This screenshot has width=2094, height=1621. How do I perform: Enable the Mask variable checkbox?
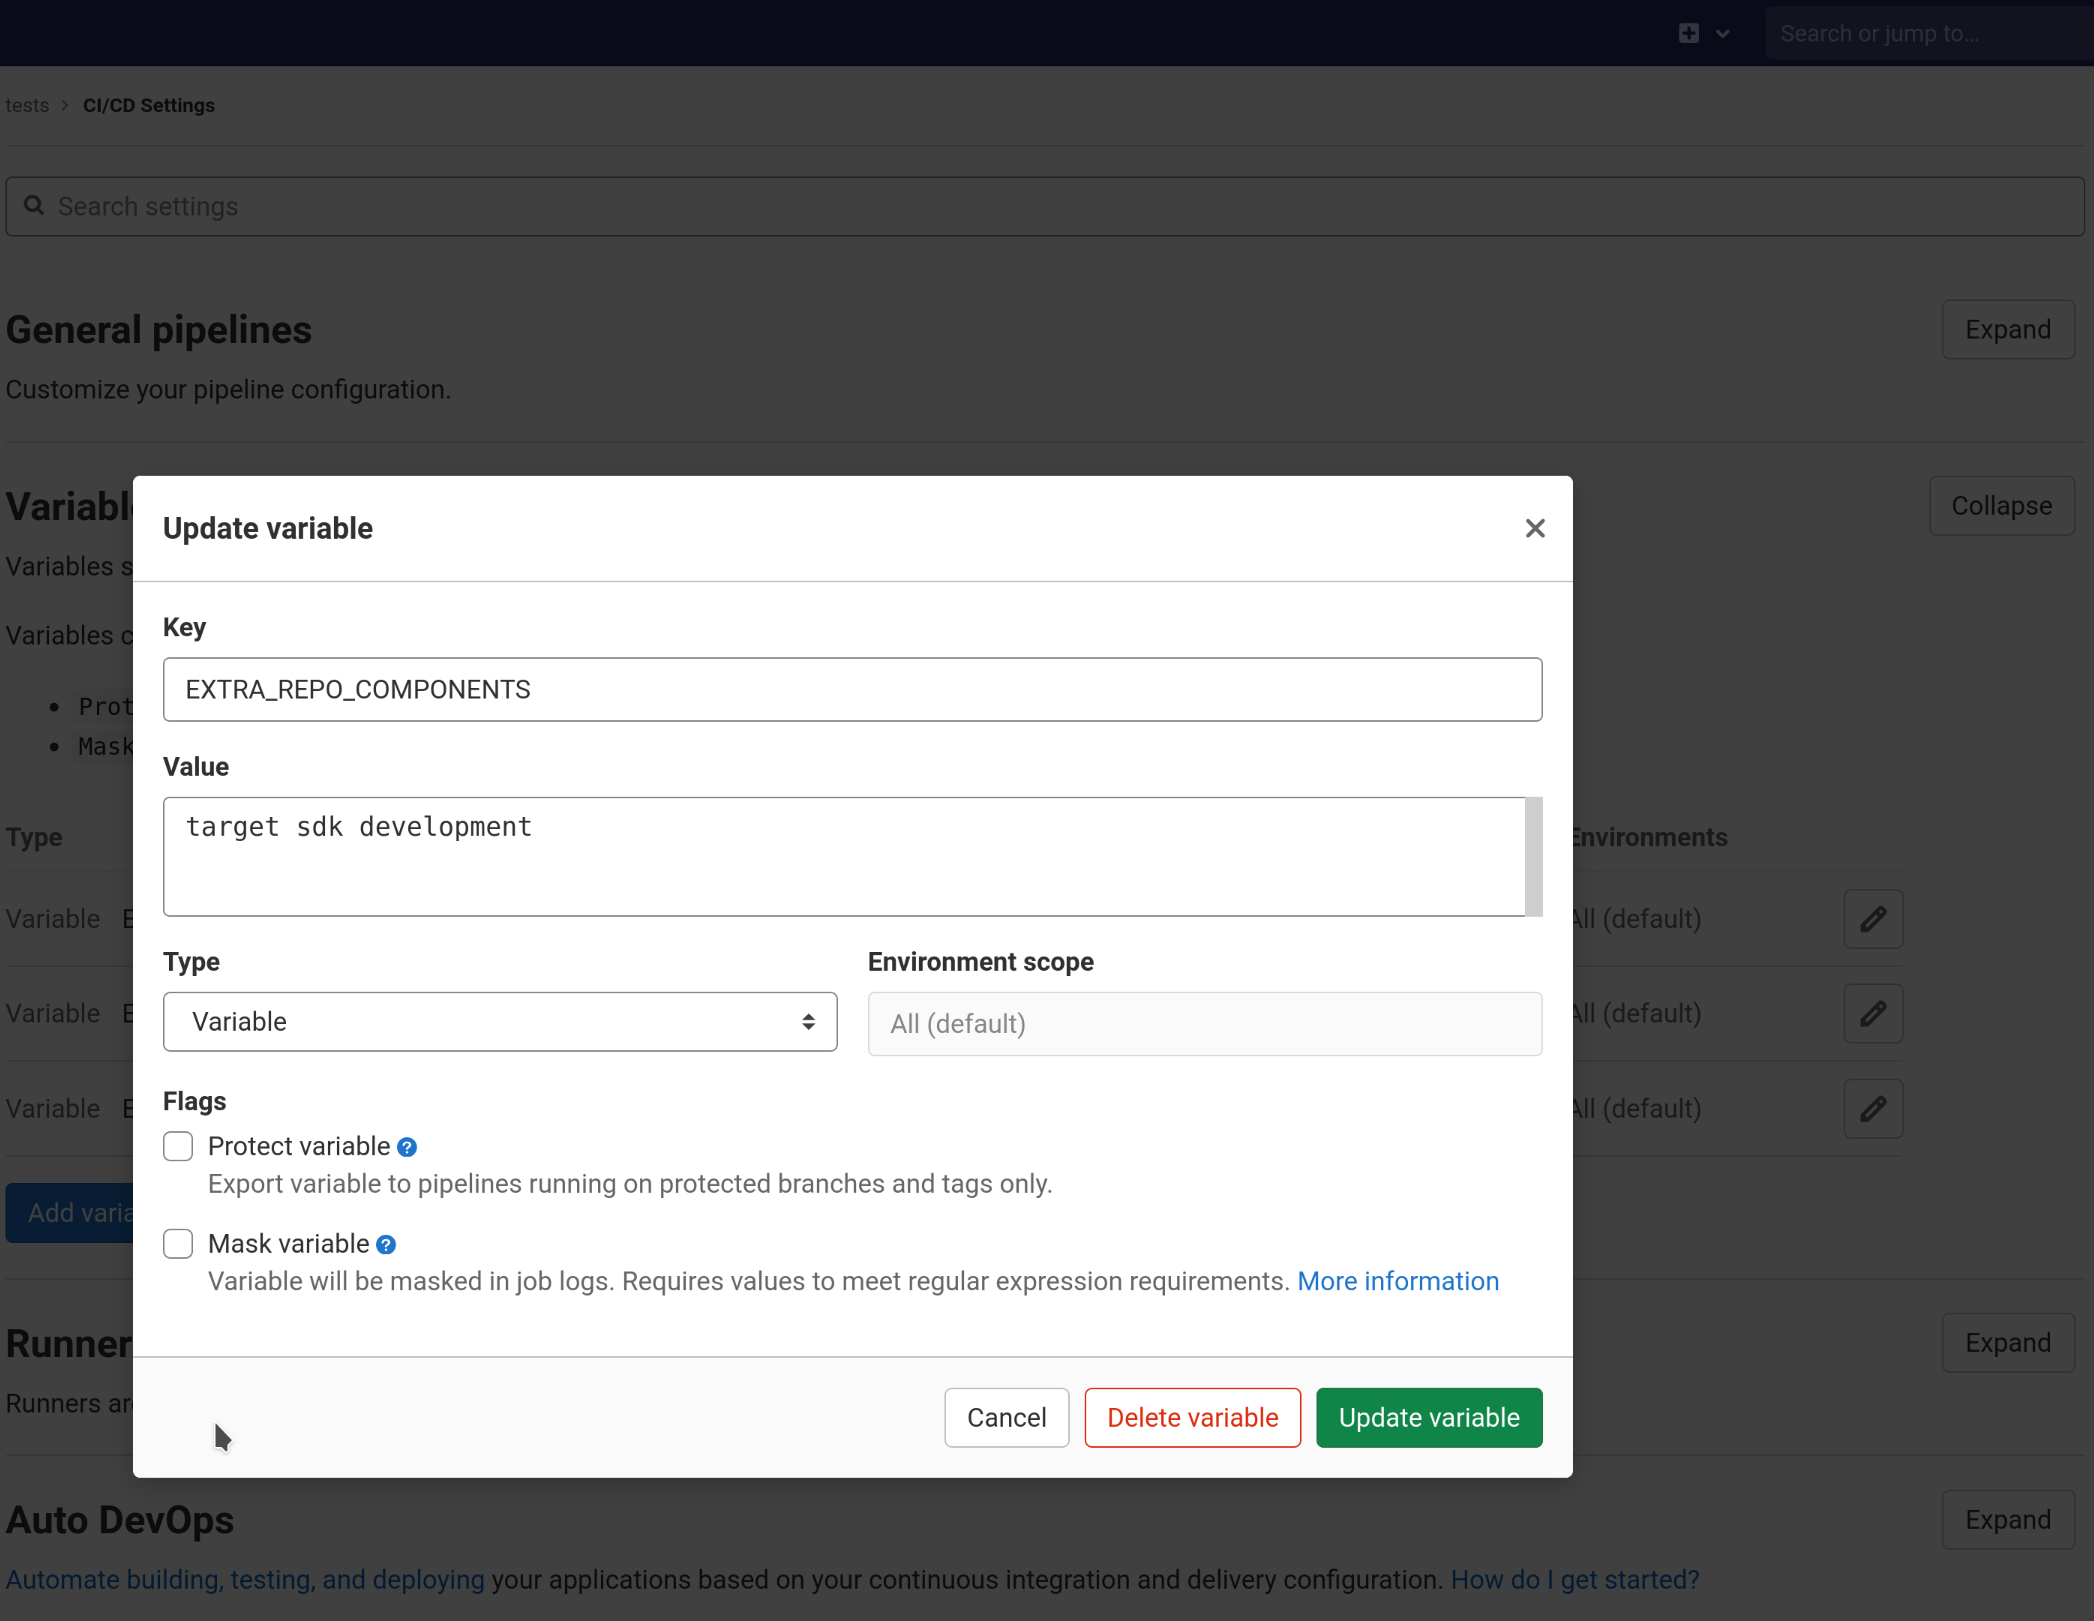[178, 1243]
